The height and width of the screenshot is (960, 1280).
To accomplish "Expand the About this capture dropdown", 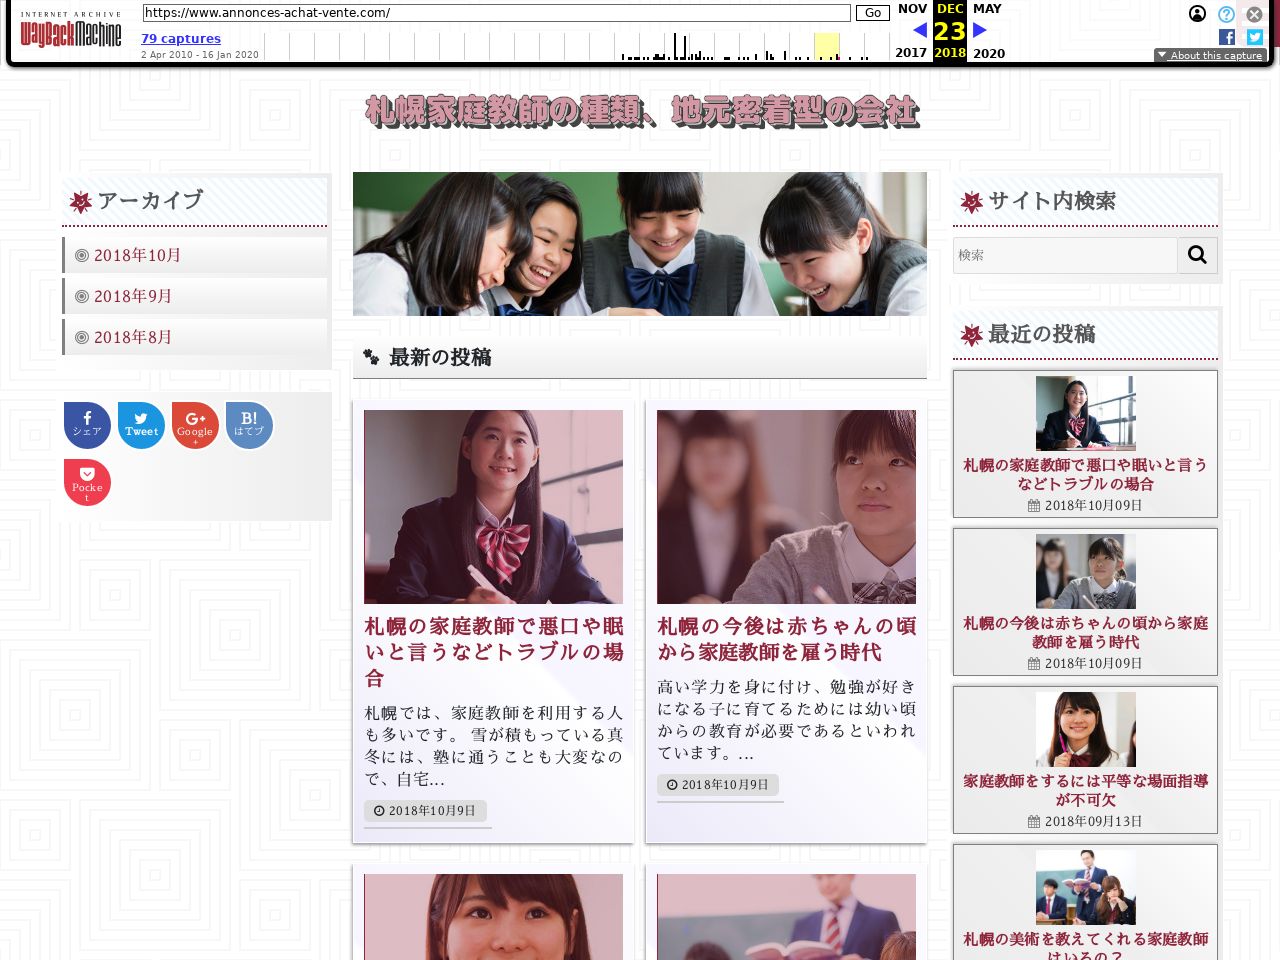I will (1210, 56).
